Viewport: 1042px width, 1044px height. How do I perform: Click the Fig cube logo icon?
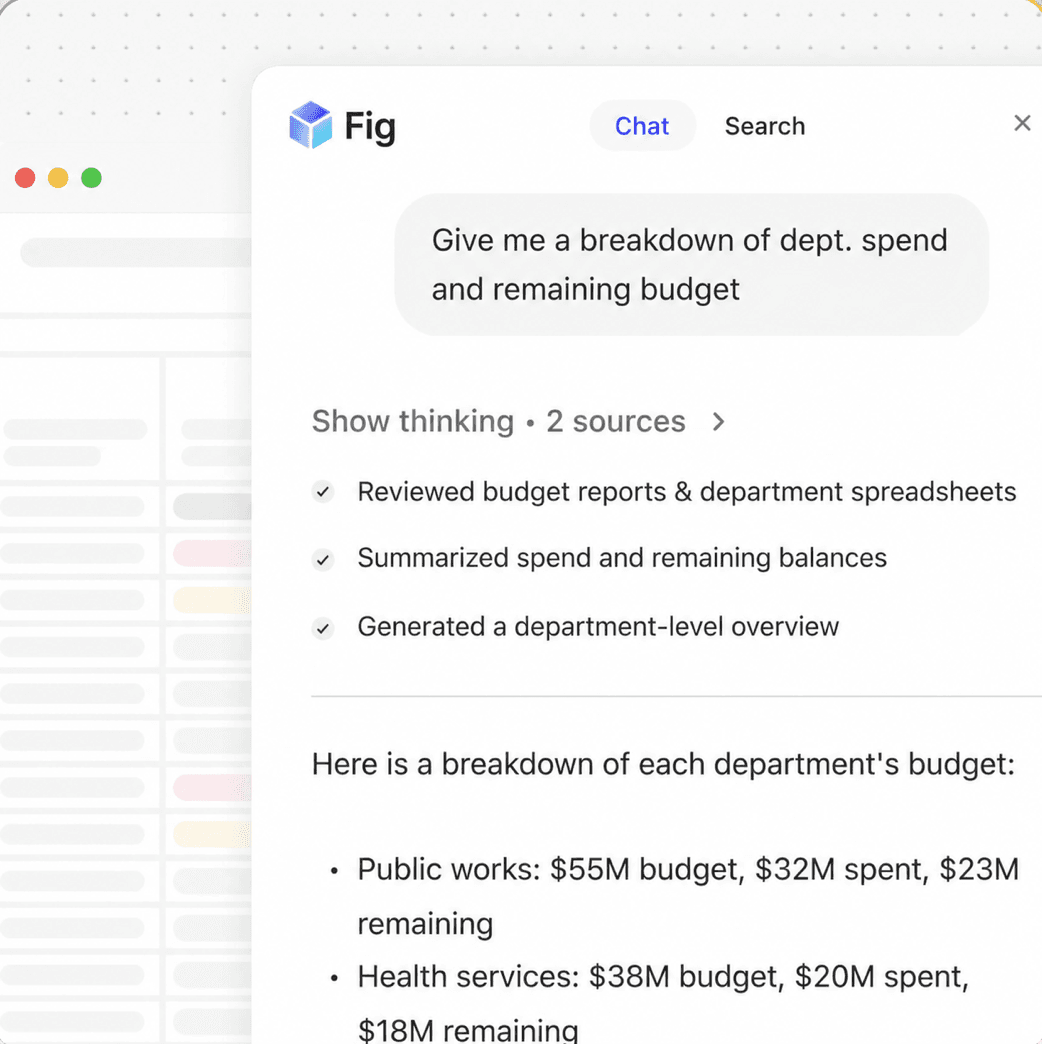[310, 125]
